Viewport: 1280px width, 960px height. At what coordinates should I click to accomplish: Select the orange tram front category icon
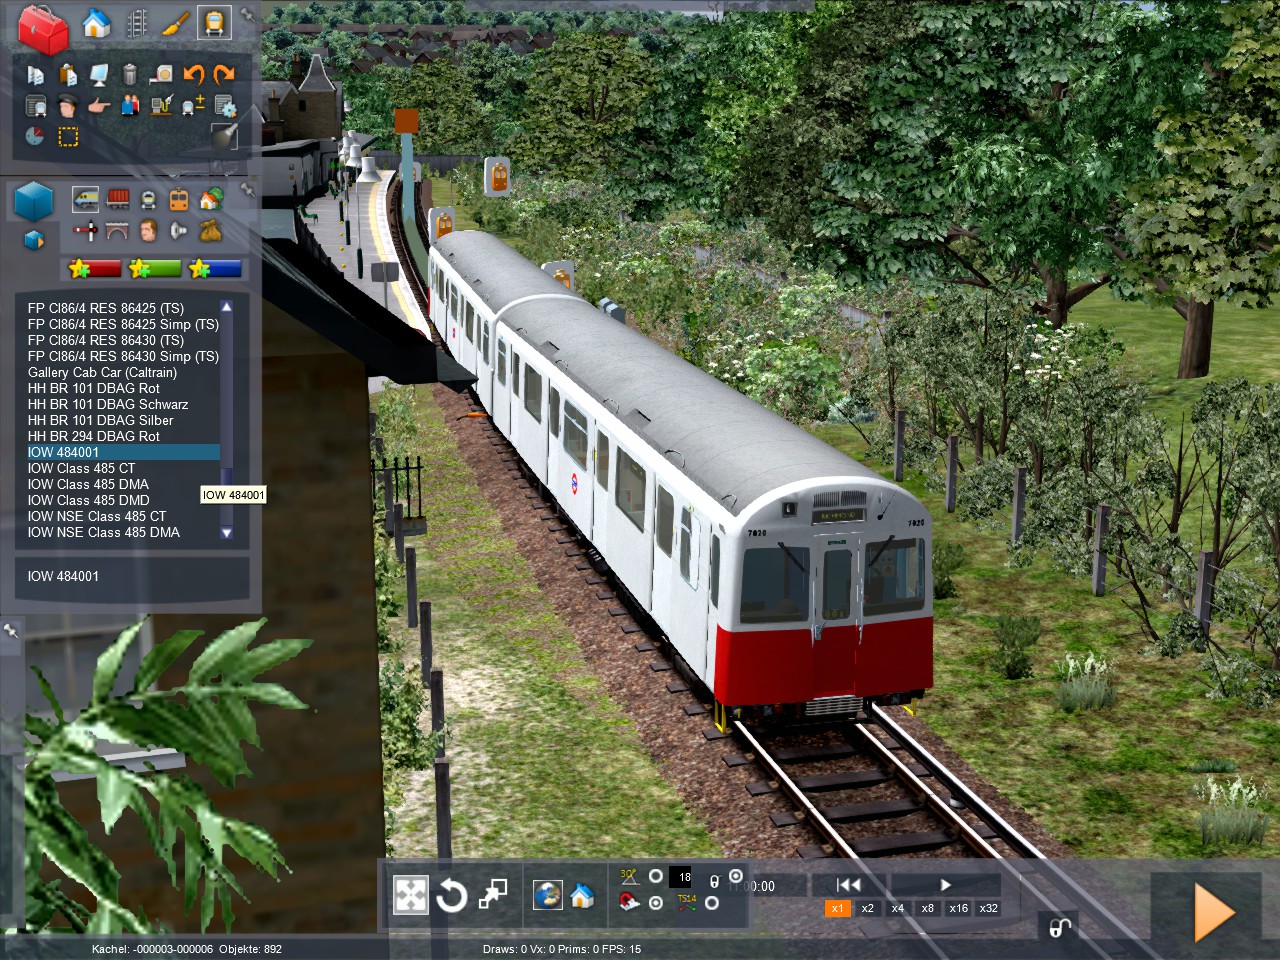pyautogui.click(x=179, y=199)
